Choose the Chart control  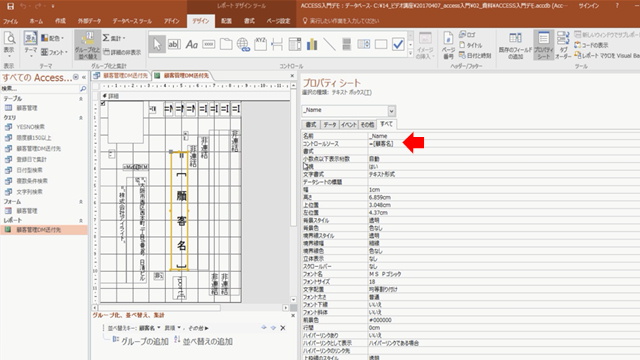pos(312,44)
